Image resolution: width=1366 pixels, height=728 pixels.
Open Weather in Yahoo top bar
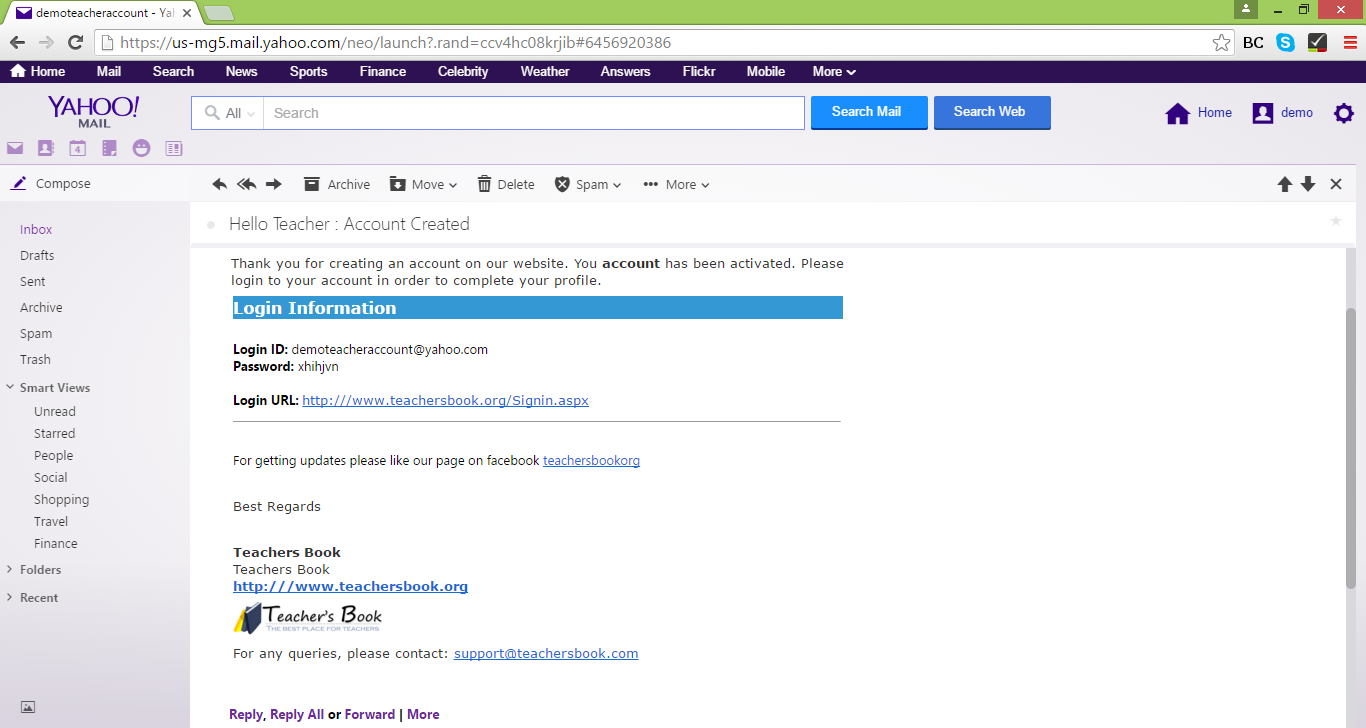point(545,71)
